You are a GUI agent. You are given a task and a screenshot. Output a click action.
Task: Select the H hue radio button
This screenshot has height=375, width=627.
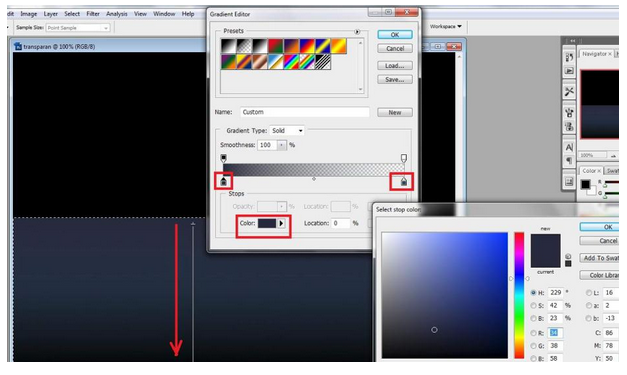click(533, 293)
